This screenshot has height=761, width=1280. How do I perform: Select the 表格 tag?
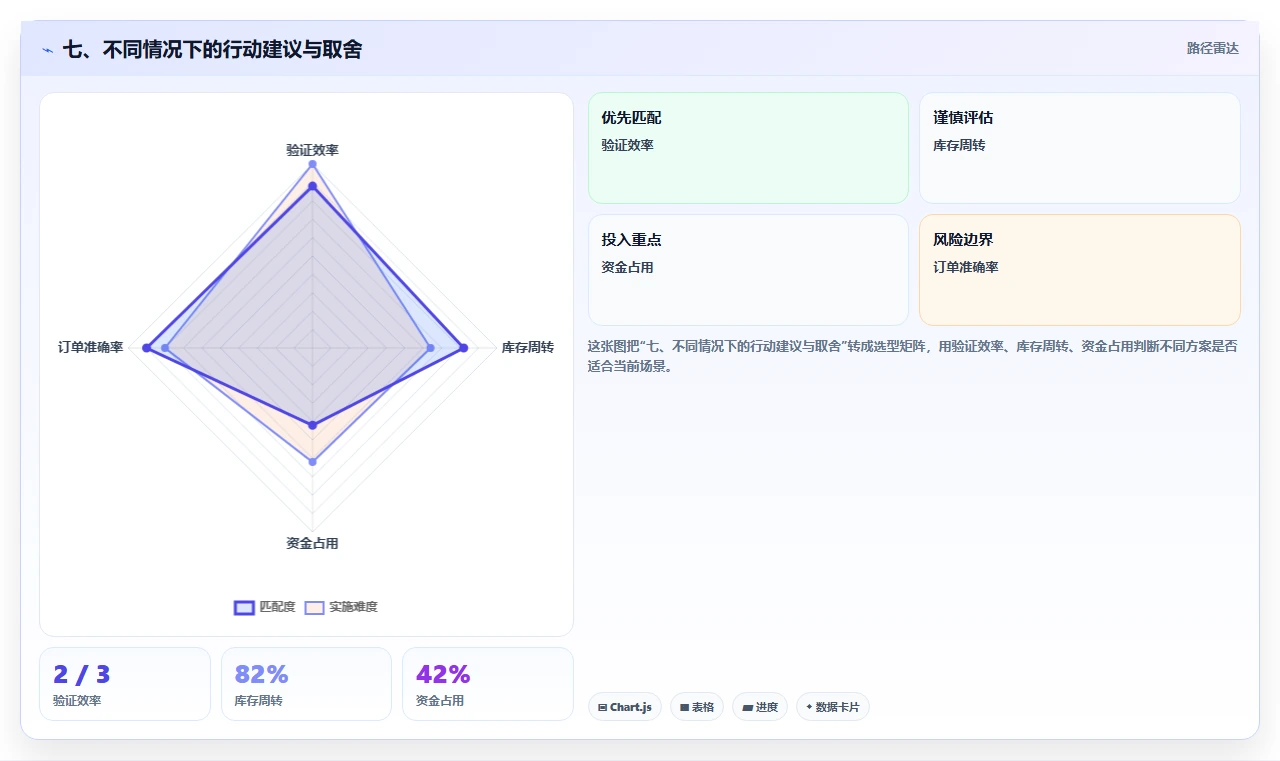pyautogui.click(x=697, y=707)
